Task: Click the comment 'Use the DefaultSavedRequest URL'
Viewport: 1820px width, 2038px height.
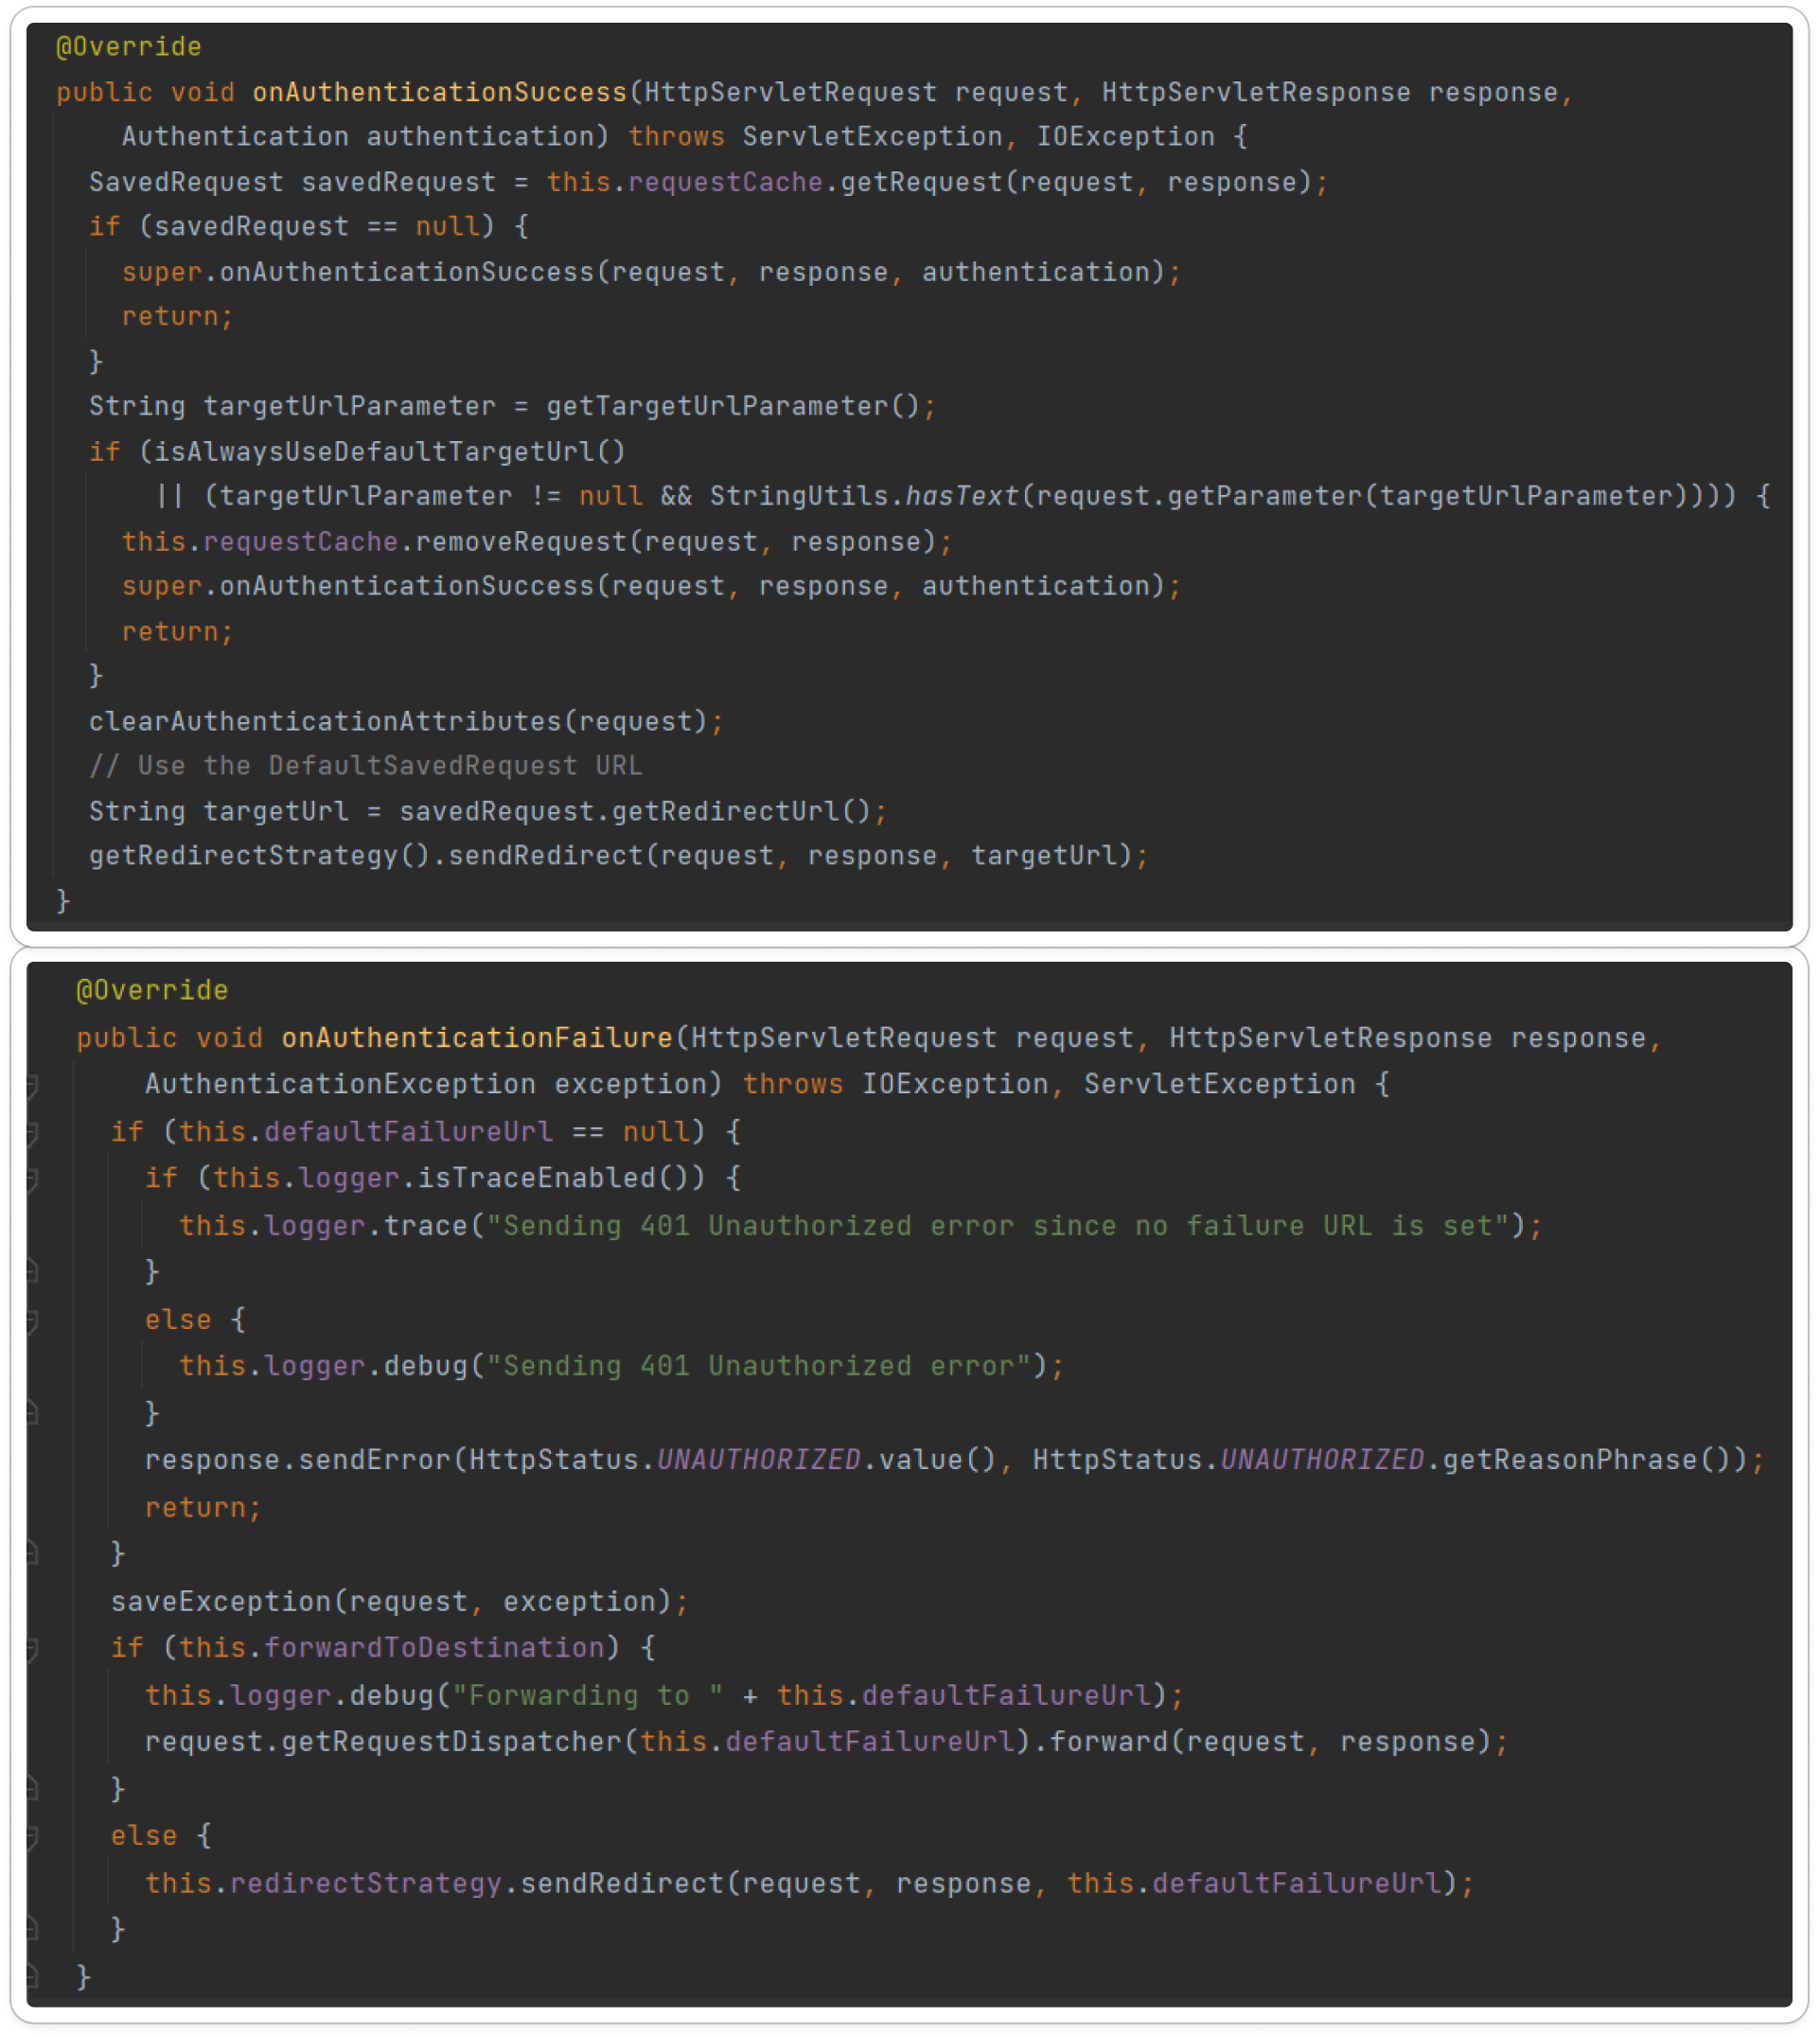Action: 390,767
